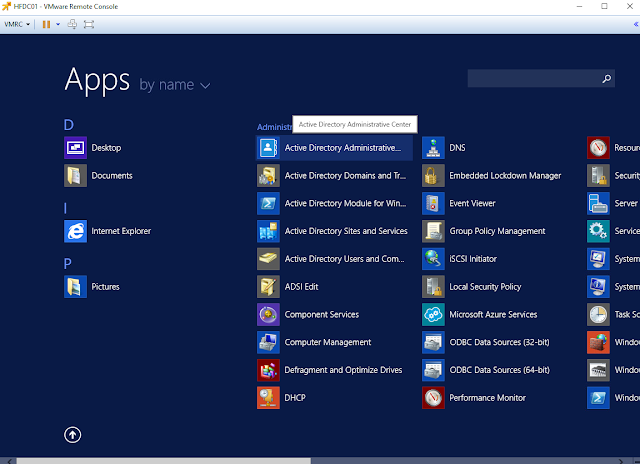Open the Security Configuration Wizard icon
This screenshot has height=464, width=640.
point(598,175)
